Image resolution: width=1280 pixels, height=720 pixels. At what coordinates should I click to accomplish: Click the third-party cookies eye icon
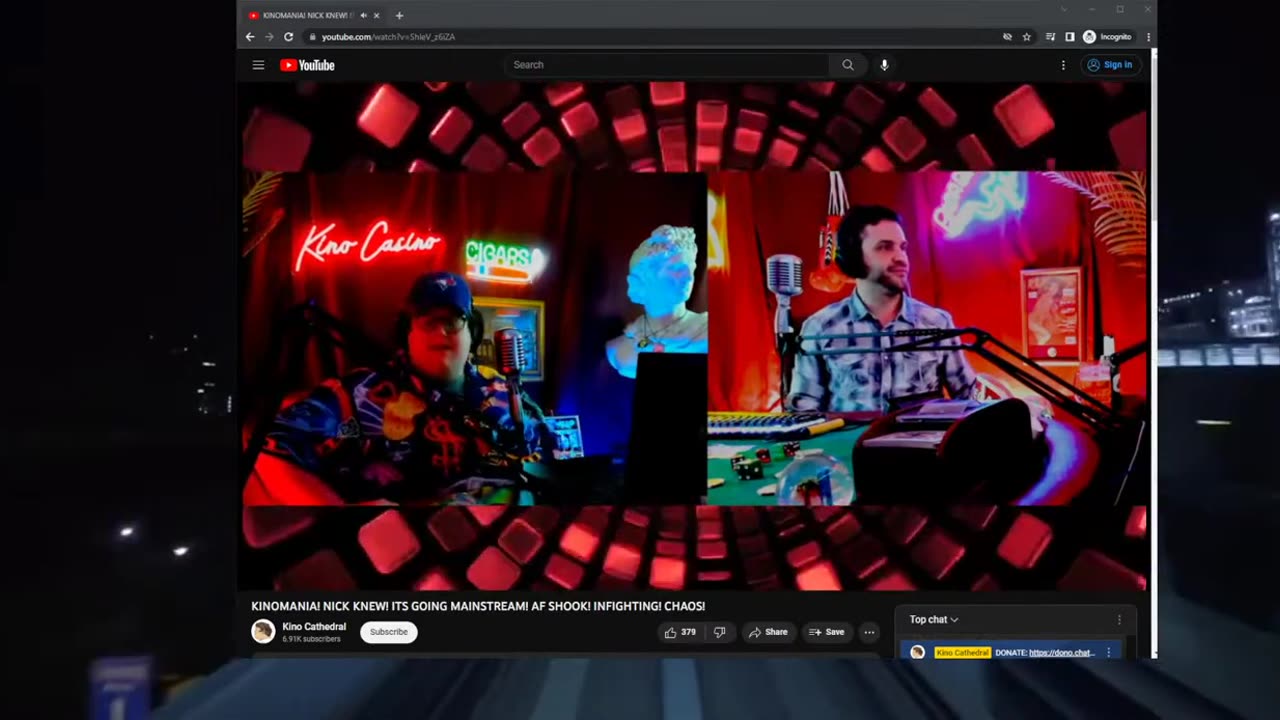click(x=1007, y=37)
